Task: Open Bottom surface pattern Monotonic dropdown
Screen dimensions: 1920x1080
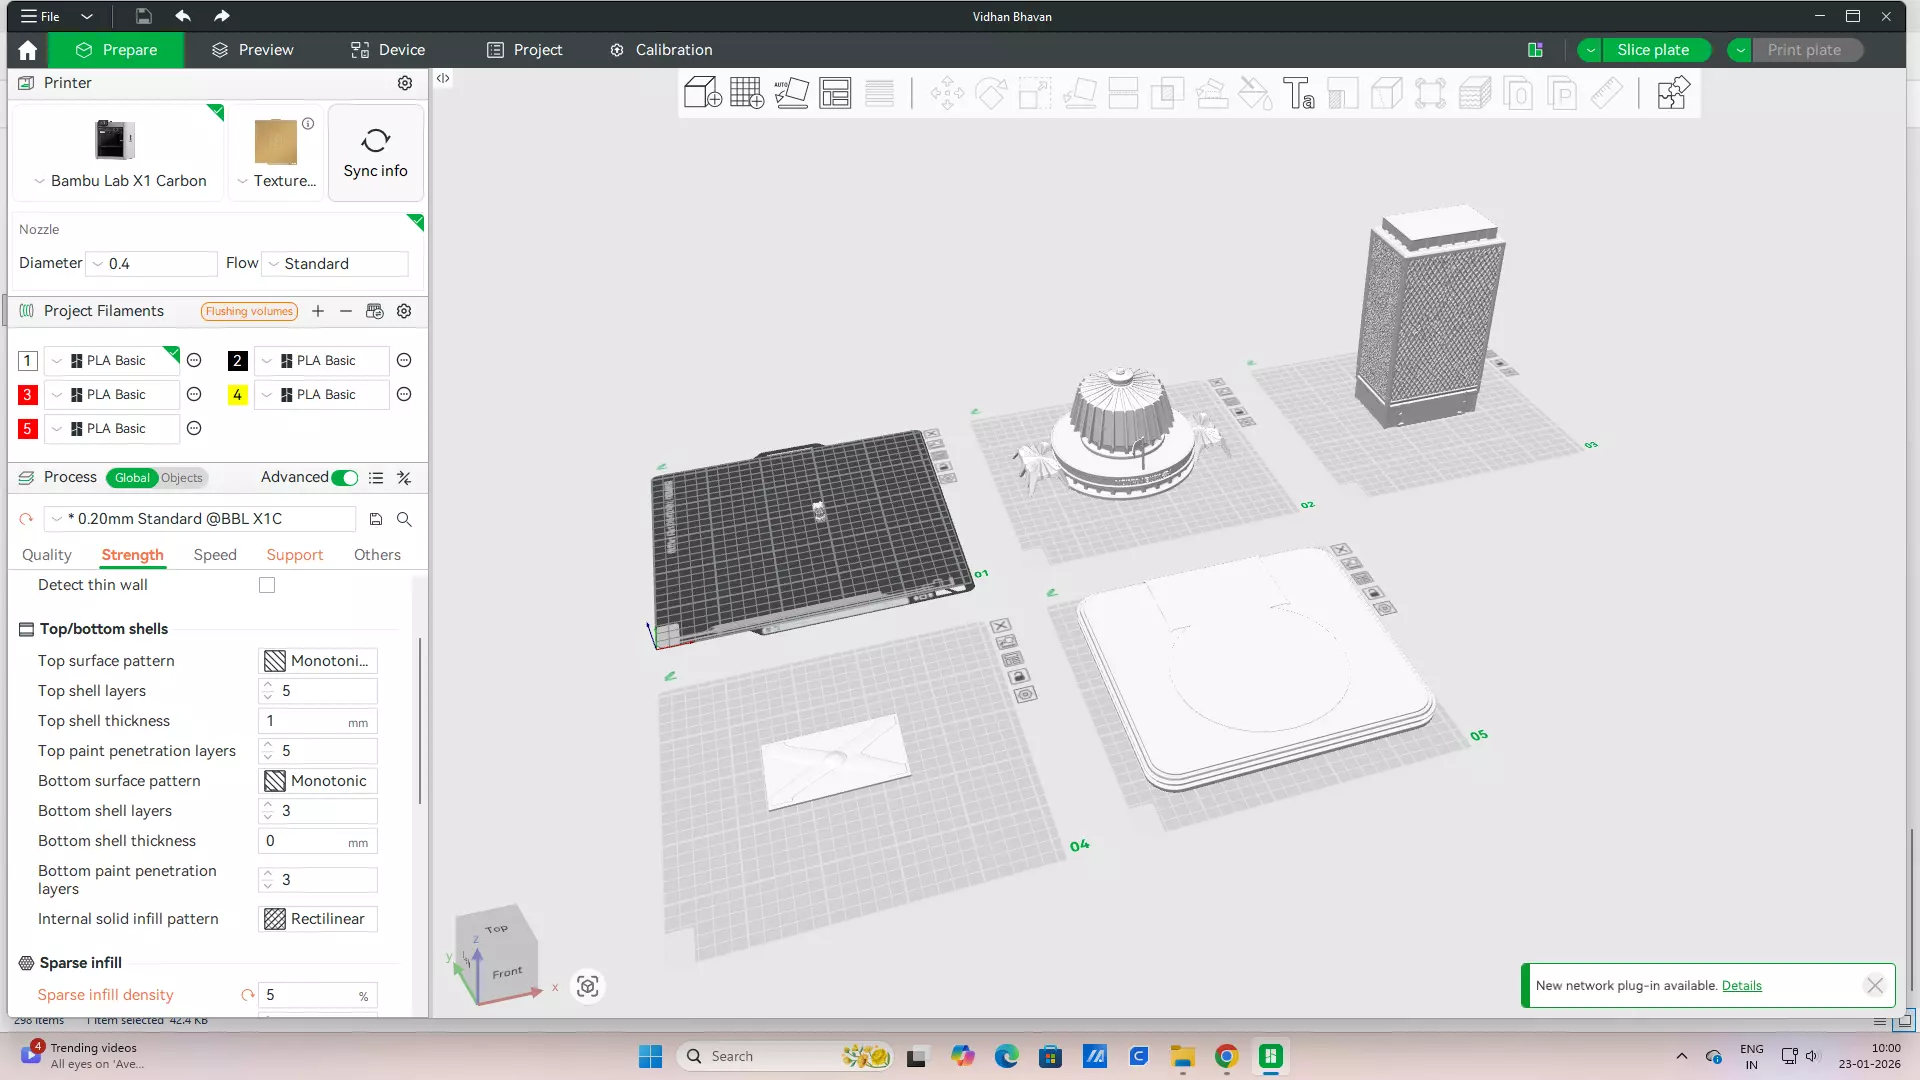Action: click(318, 781)
